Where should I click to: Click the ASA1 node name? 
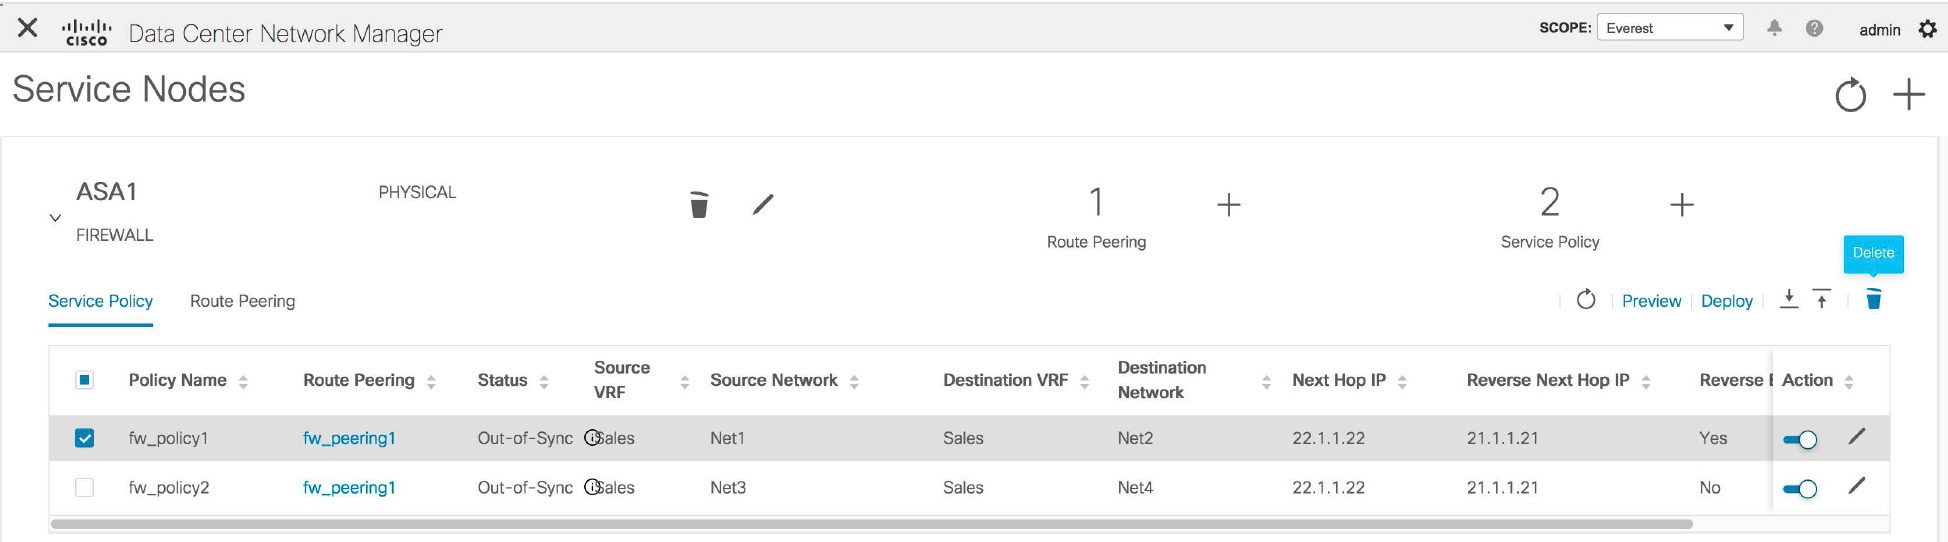pos(107,191)
